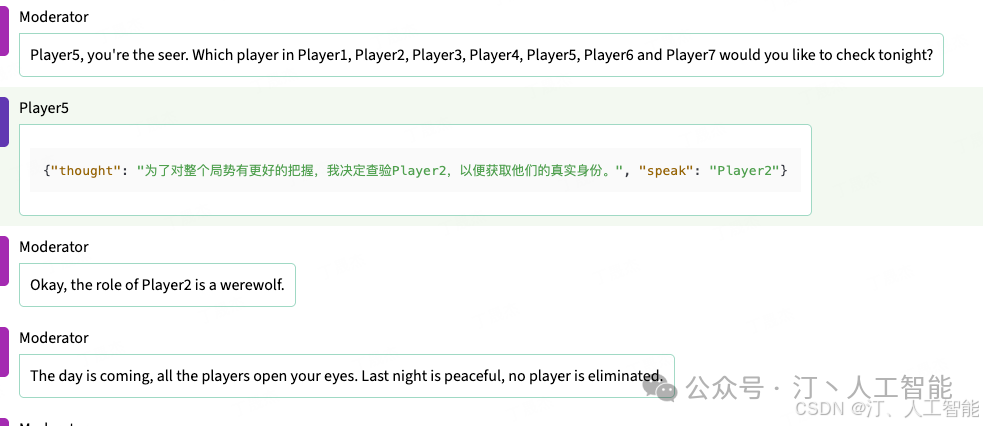Click the WeChat logo icon in the watermark
Image resolution: width=983 pixels, height=426 pixels.
pyautogui.click(x=662, y=385)
